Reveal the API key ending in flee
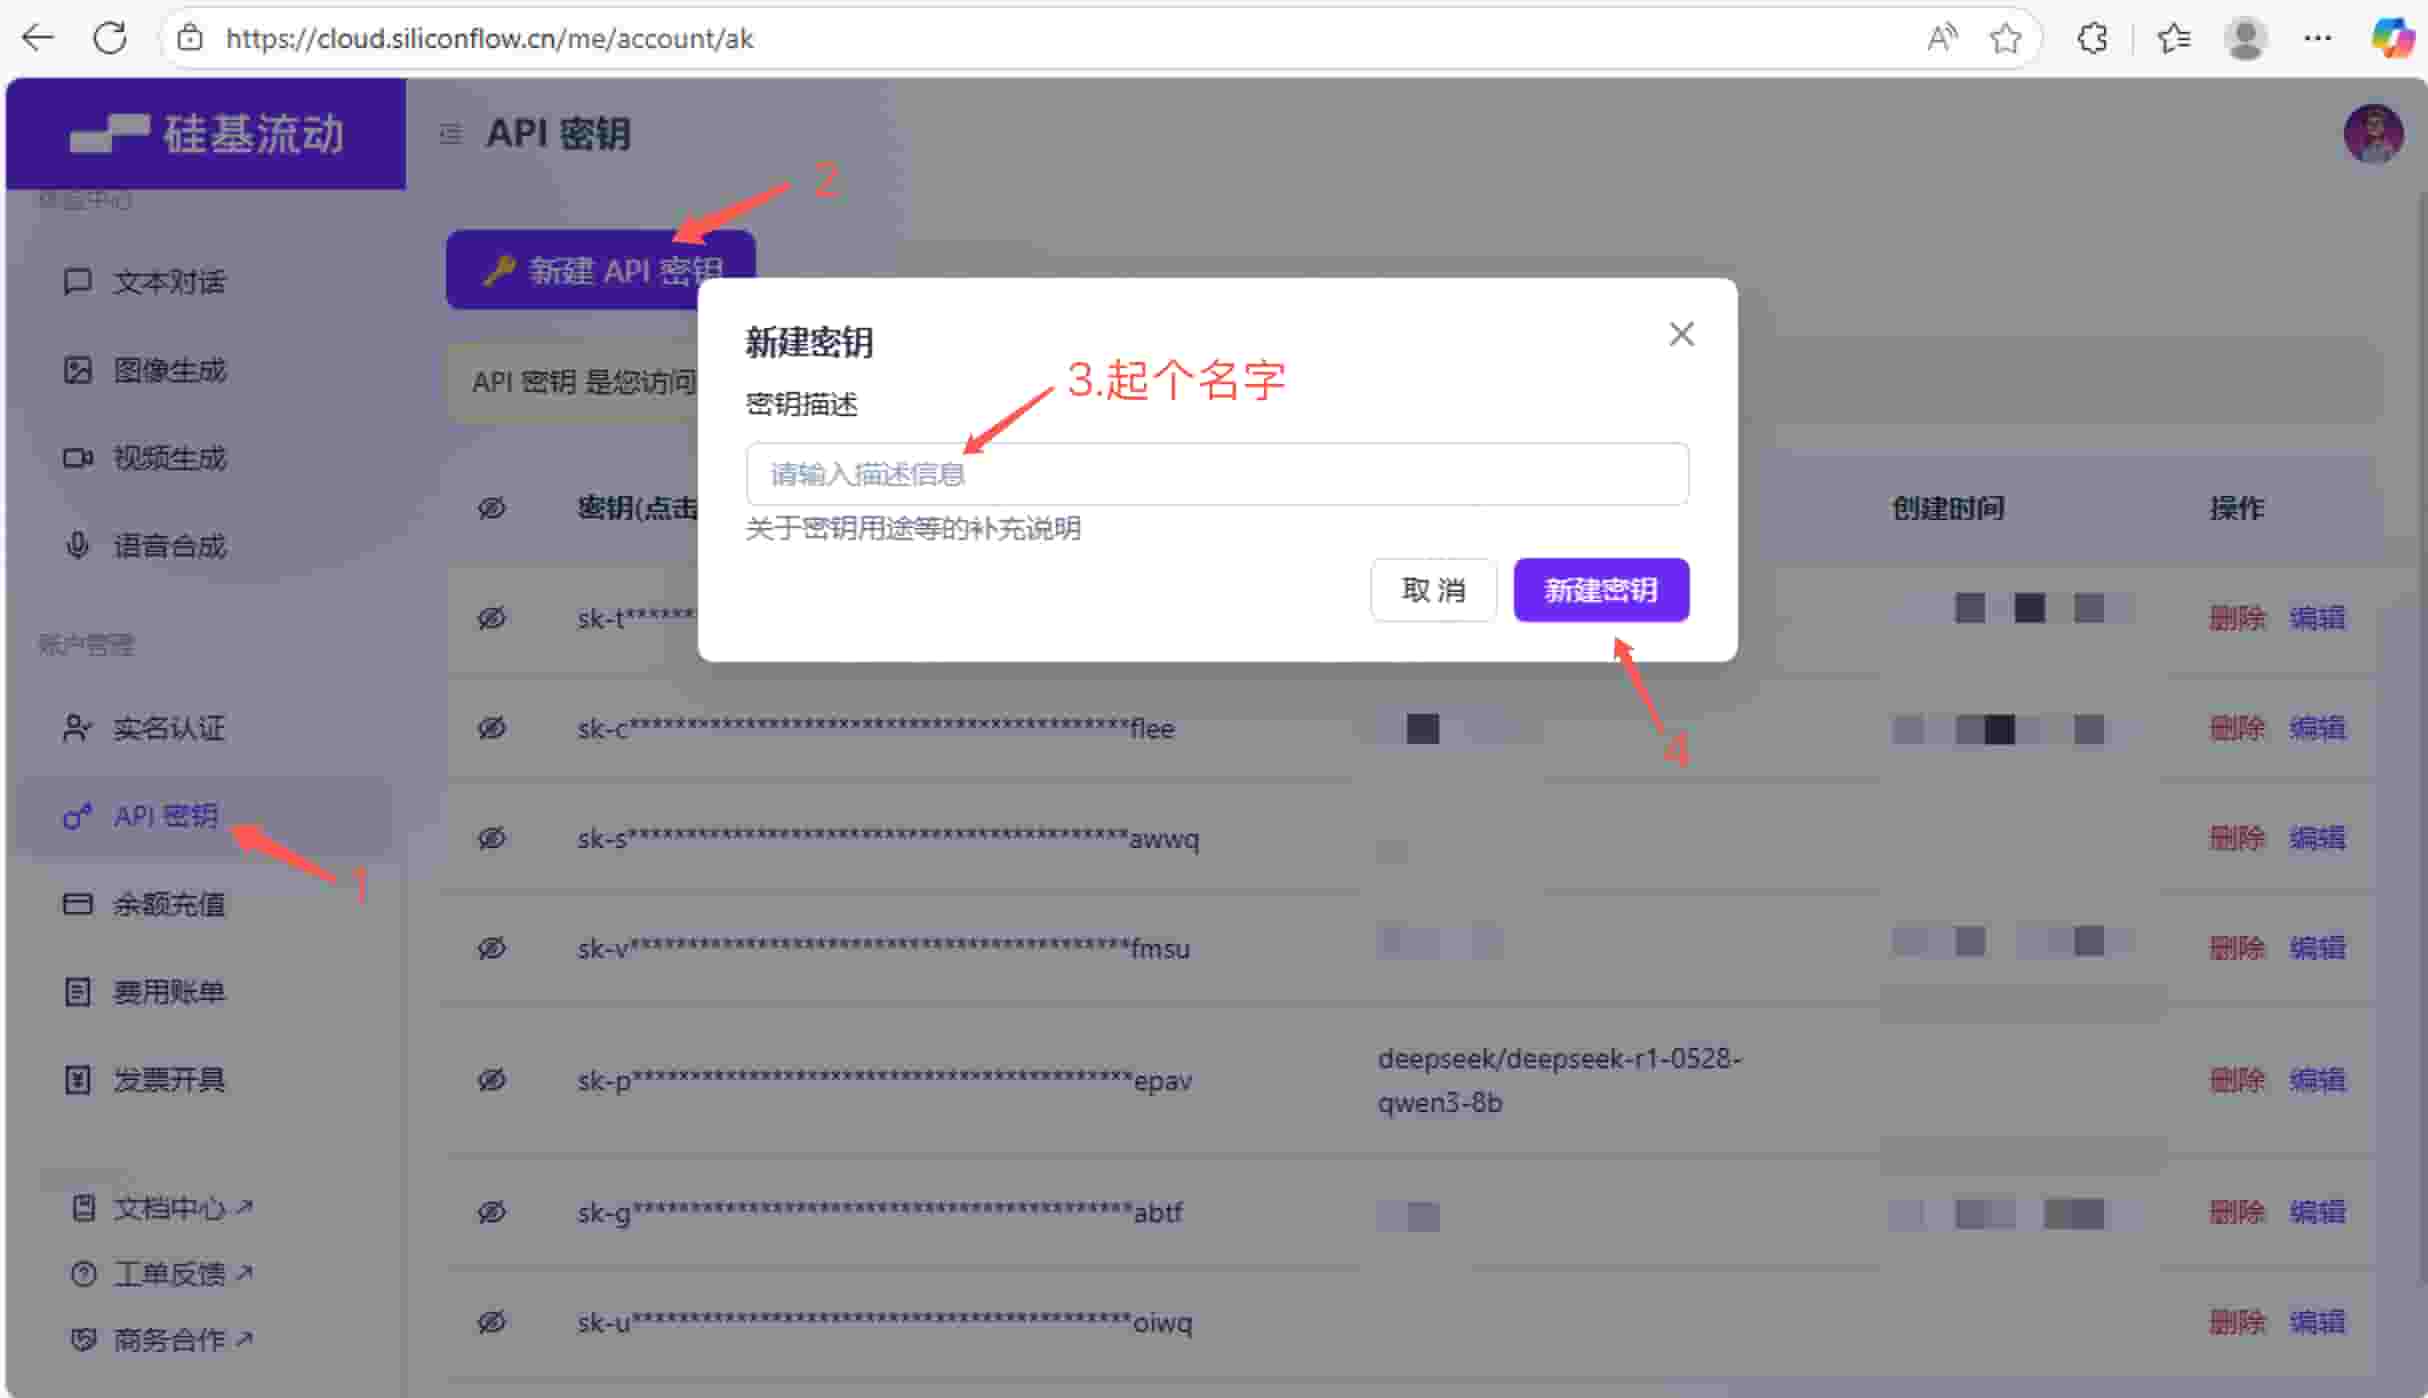 point(492,728)
